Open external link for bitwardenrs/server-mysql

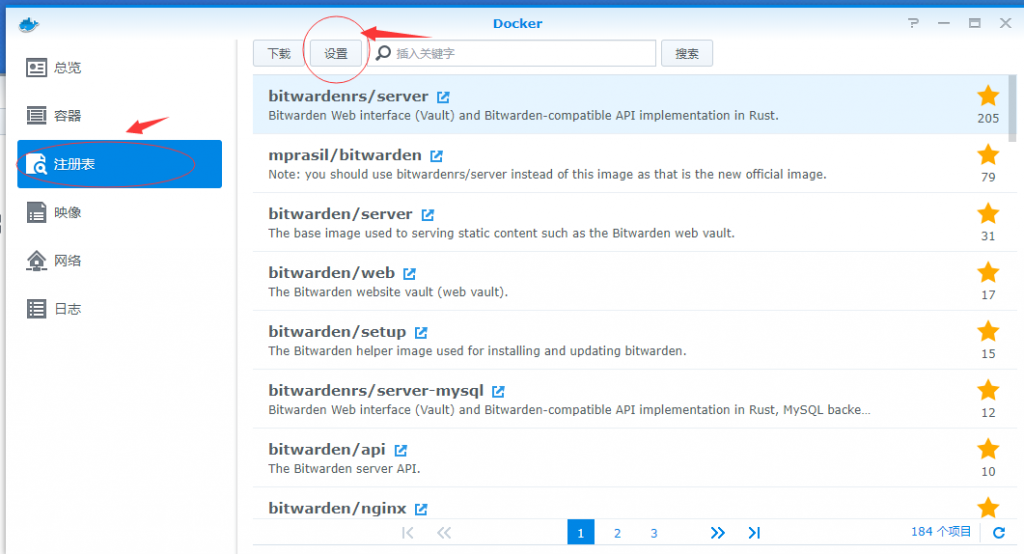coord(498,391)
